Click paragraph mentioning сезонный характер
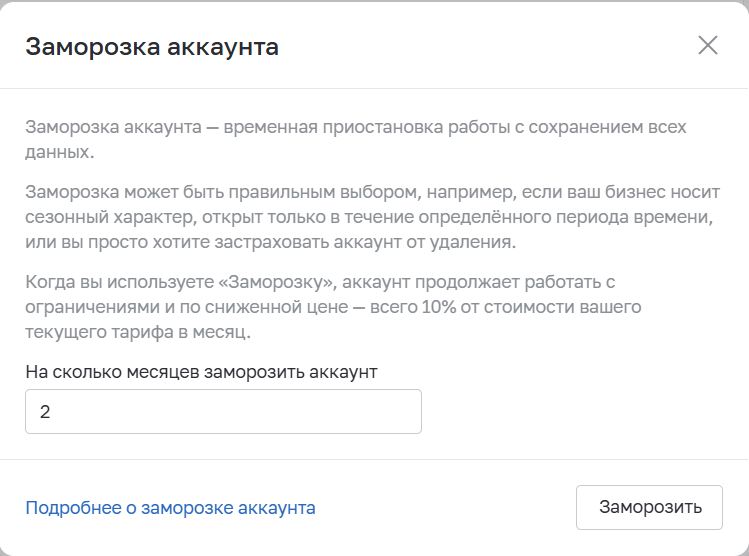The width and height of the screenshot is (749, 556). pos(373,216)
